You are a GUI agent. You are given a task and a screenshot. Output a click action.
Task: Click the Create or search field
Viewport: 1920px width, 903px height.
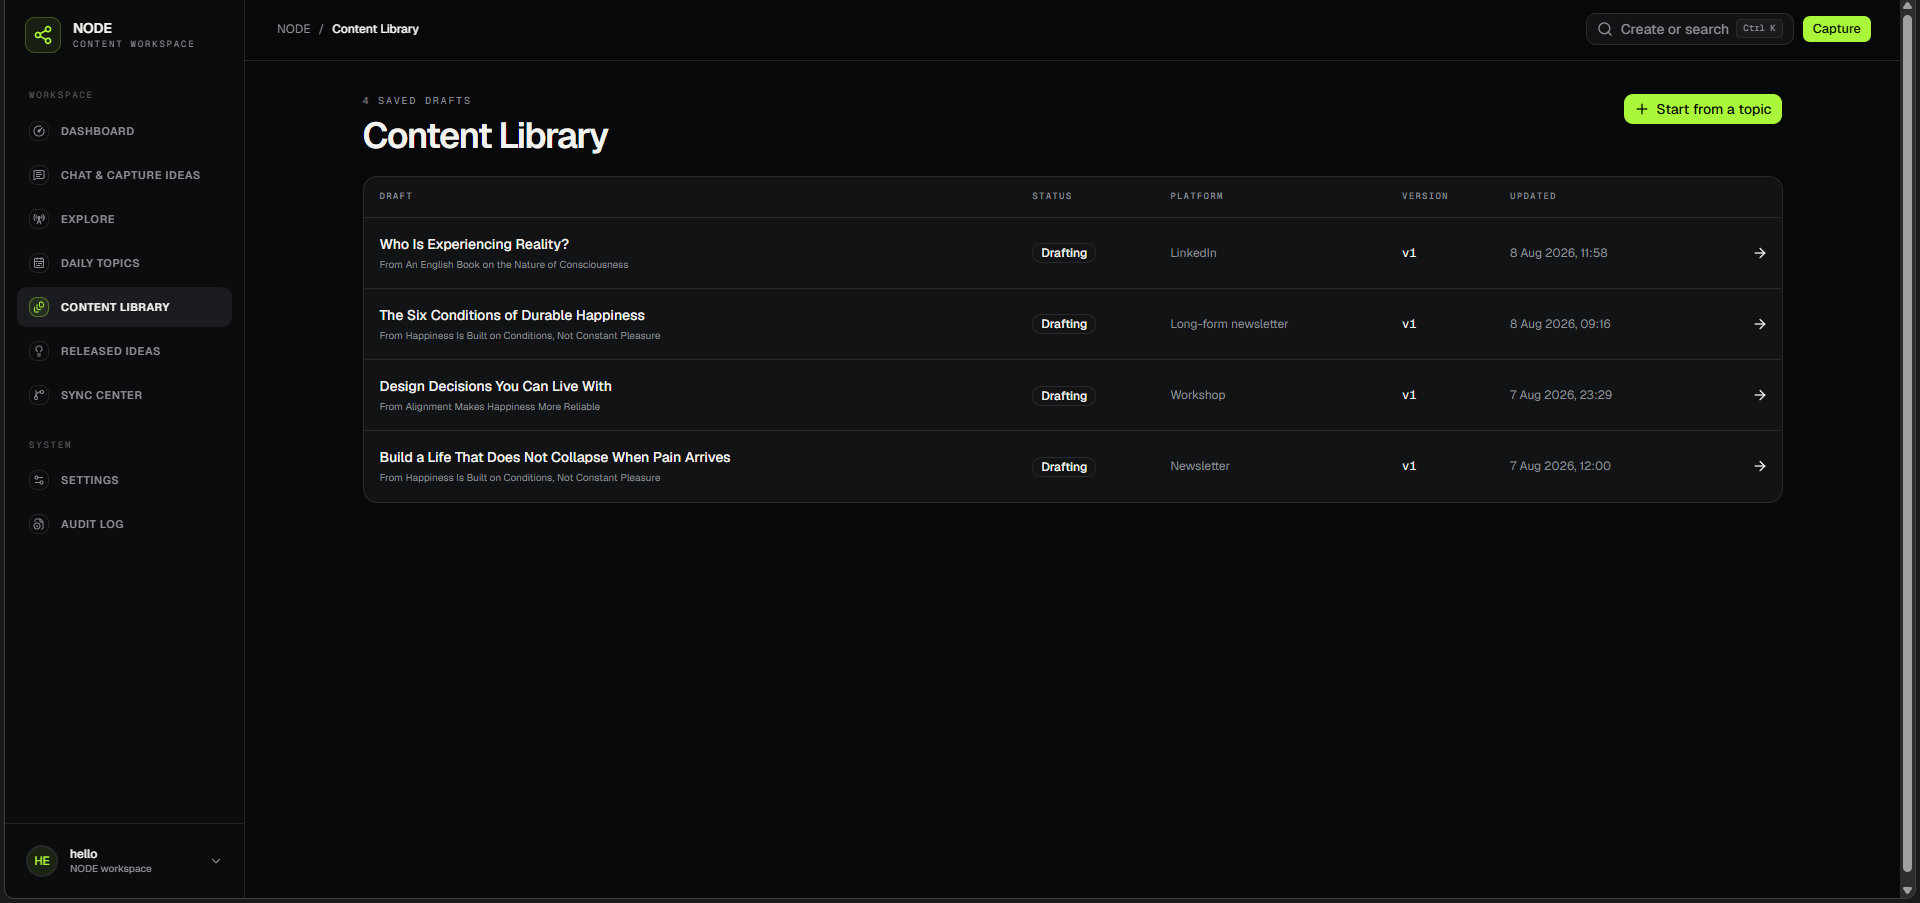1689,29
